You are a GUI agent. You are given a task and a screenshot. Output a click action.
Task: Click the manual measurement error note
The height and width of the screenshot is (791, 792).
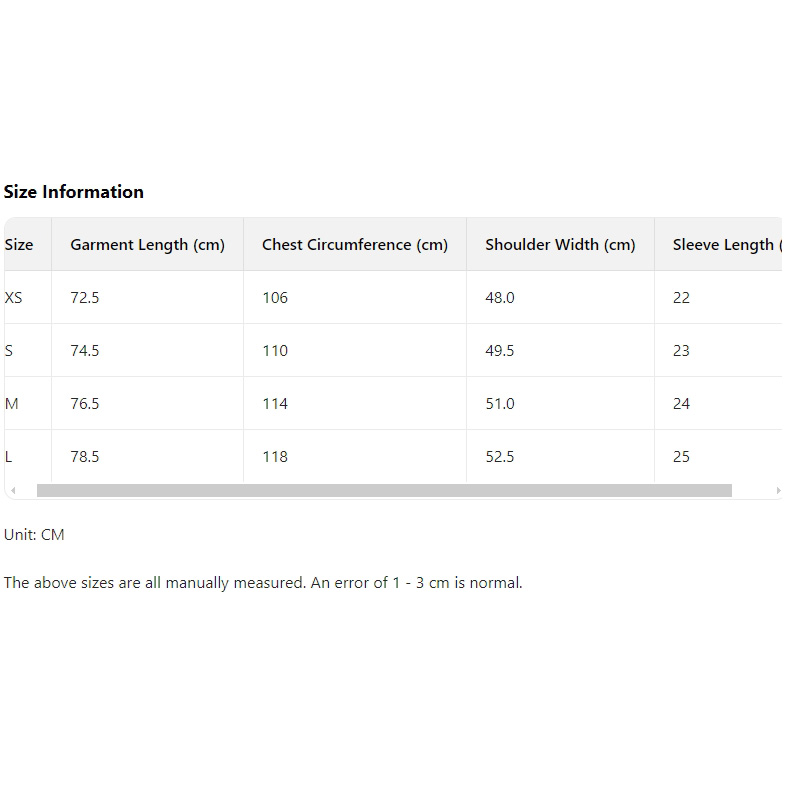tap(263, 583)
